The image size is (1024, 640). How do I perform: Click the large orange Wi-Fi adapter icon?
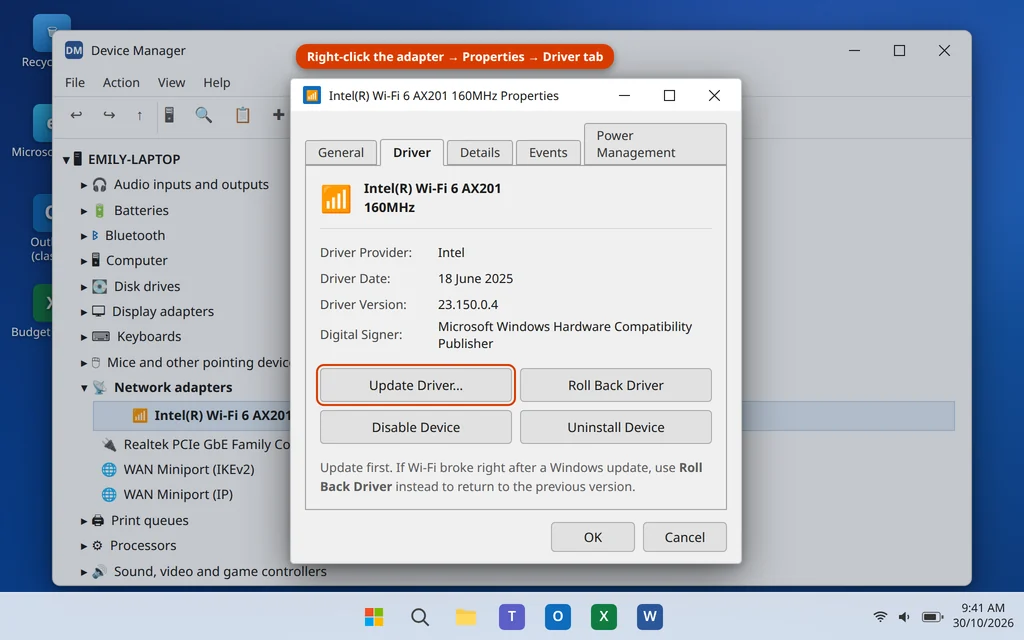336,198
